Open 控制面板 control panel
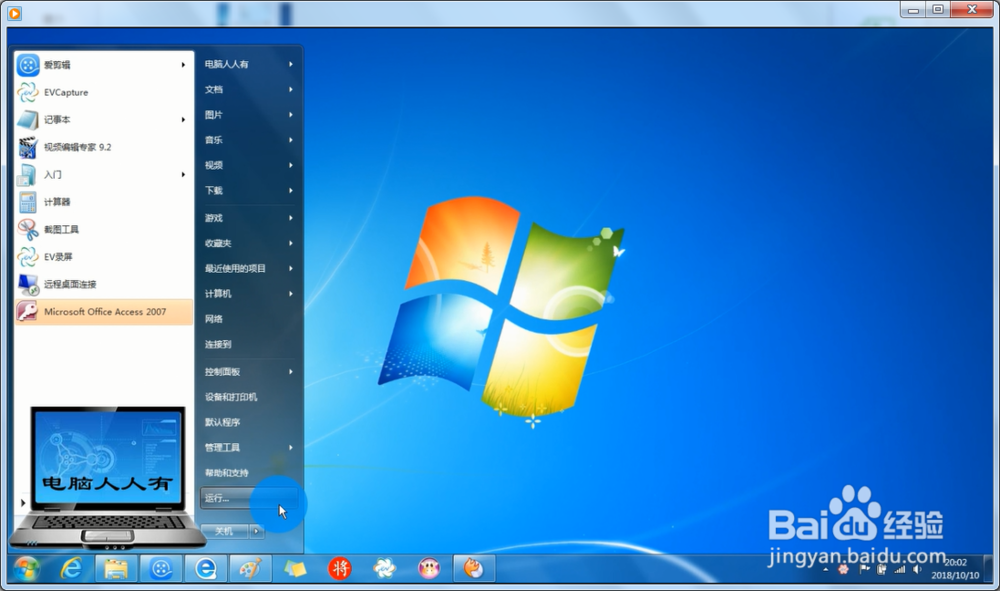The image size is (1000, 591). point(249,372)
